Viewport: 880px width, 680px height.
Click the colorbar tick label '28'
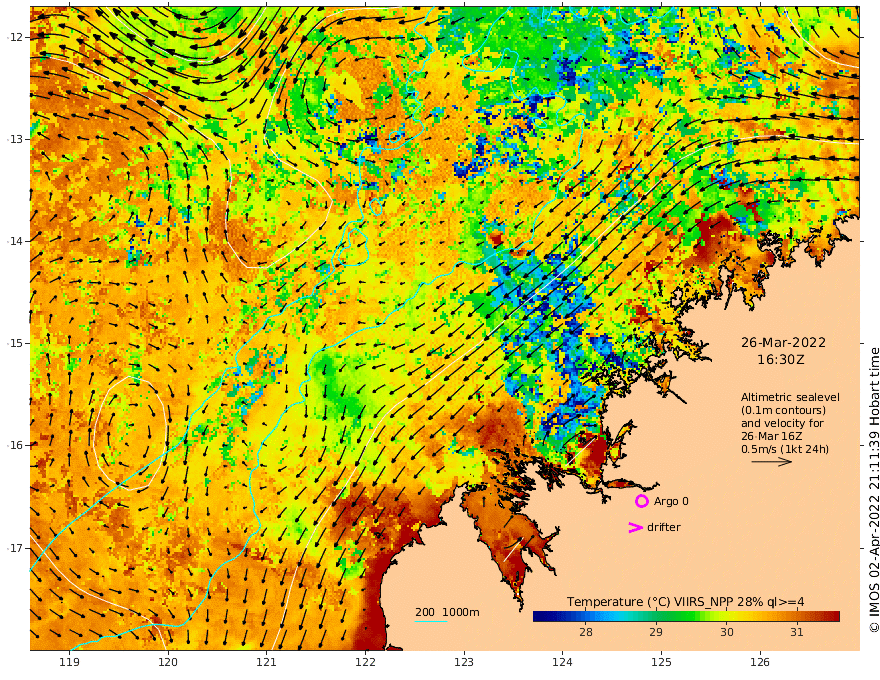(585, 632)
